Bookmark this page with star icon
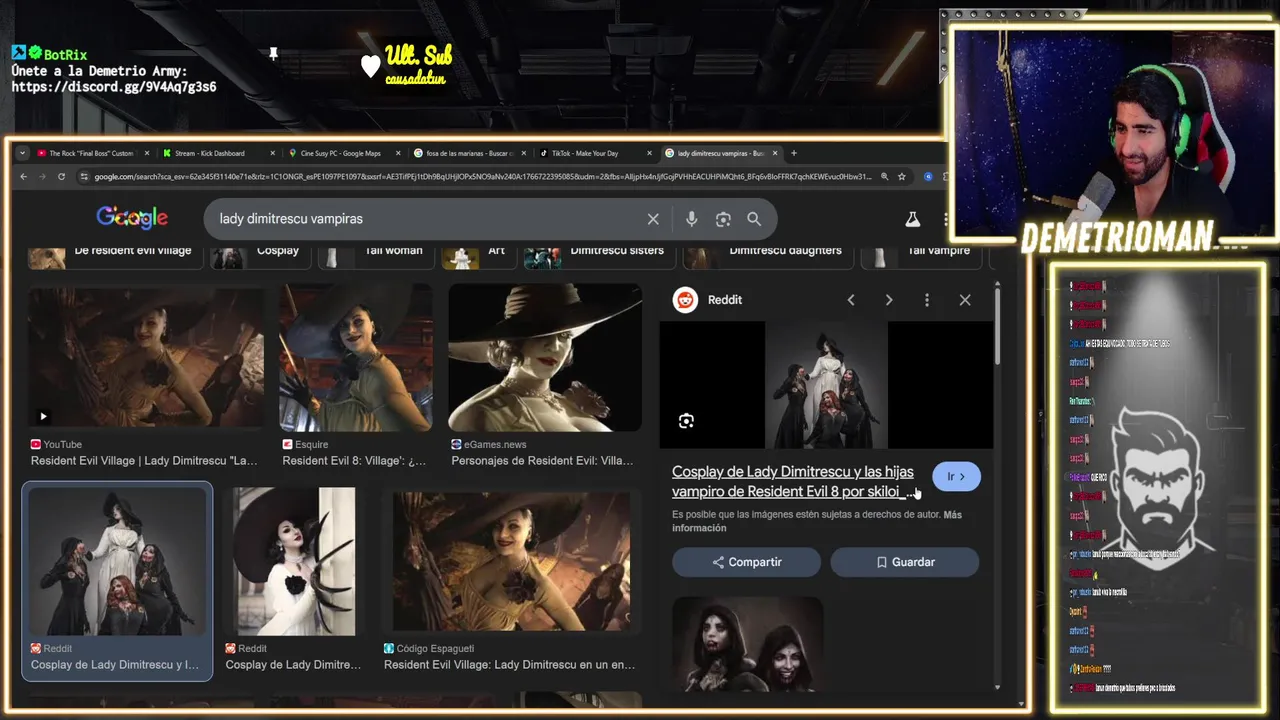The height and width of the screenshot is (720, 1280). tap(902, 177)
